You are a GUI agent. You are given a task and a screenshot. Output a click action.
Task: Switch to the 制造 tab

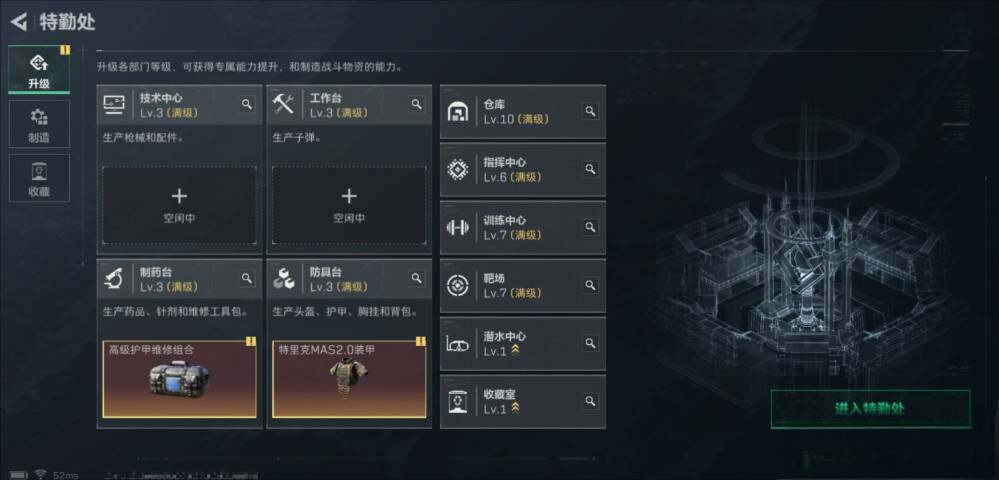point(40,124)
